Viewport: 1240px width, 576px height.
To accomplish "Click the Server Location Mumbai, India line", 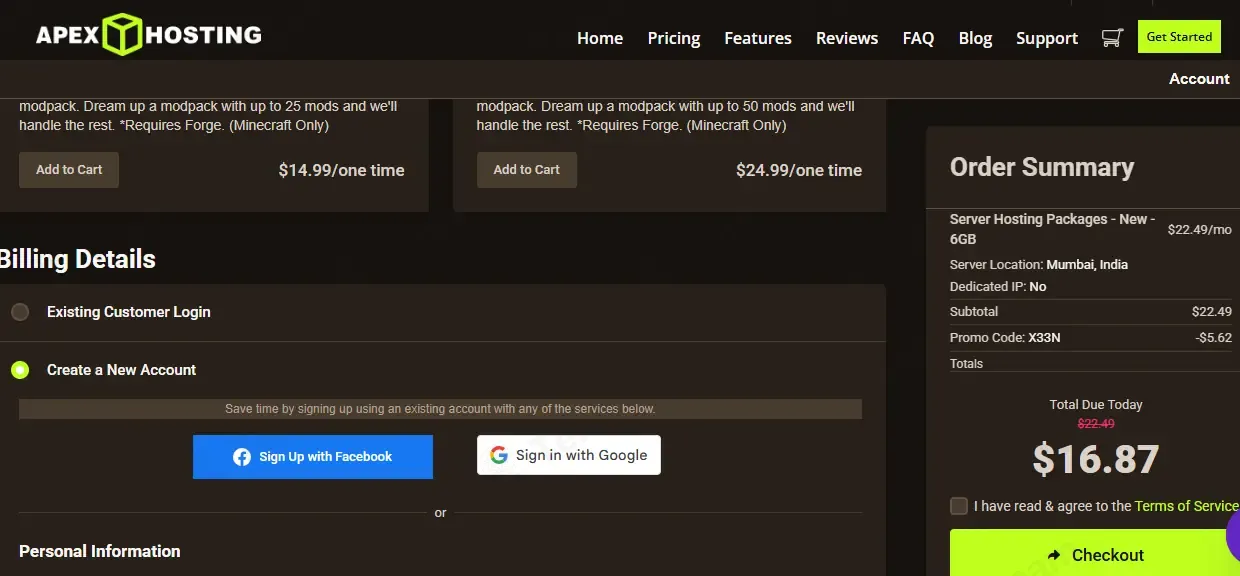I will tap(1039, 265).
